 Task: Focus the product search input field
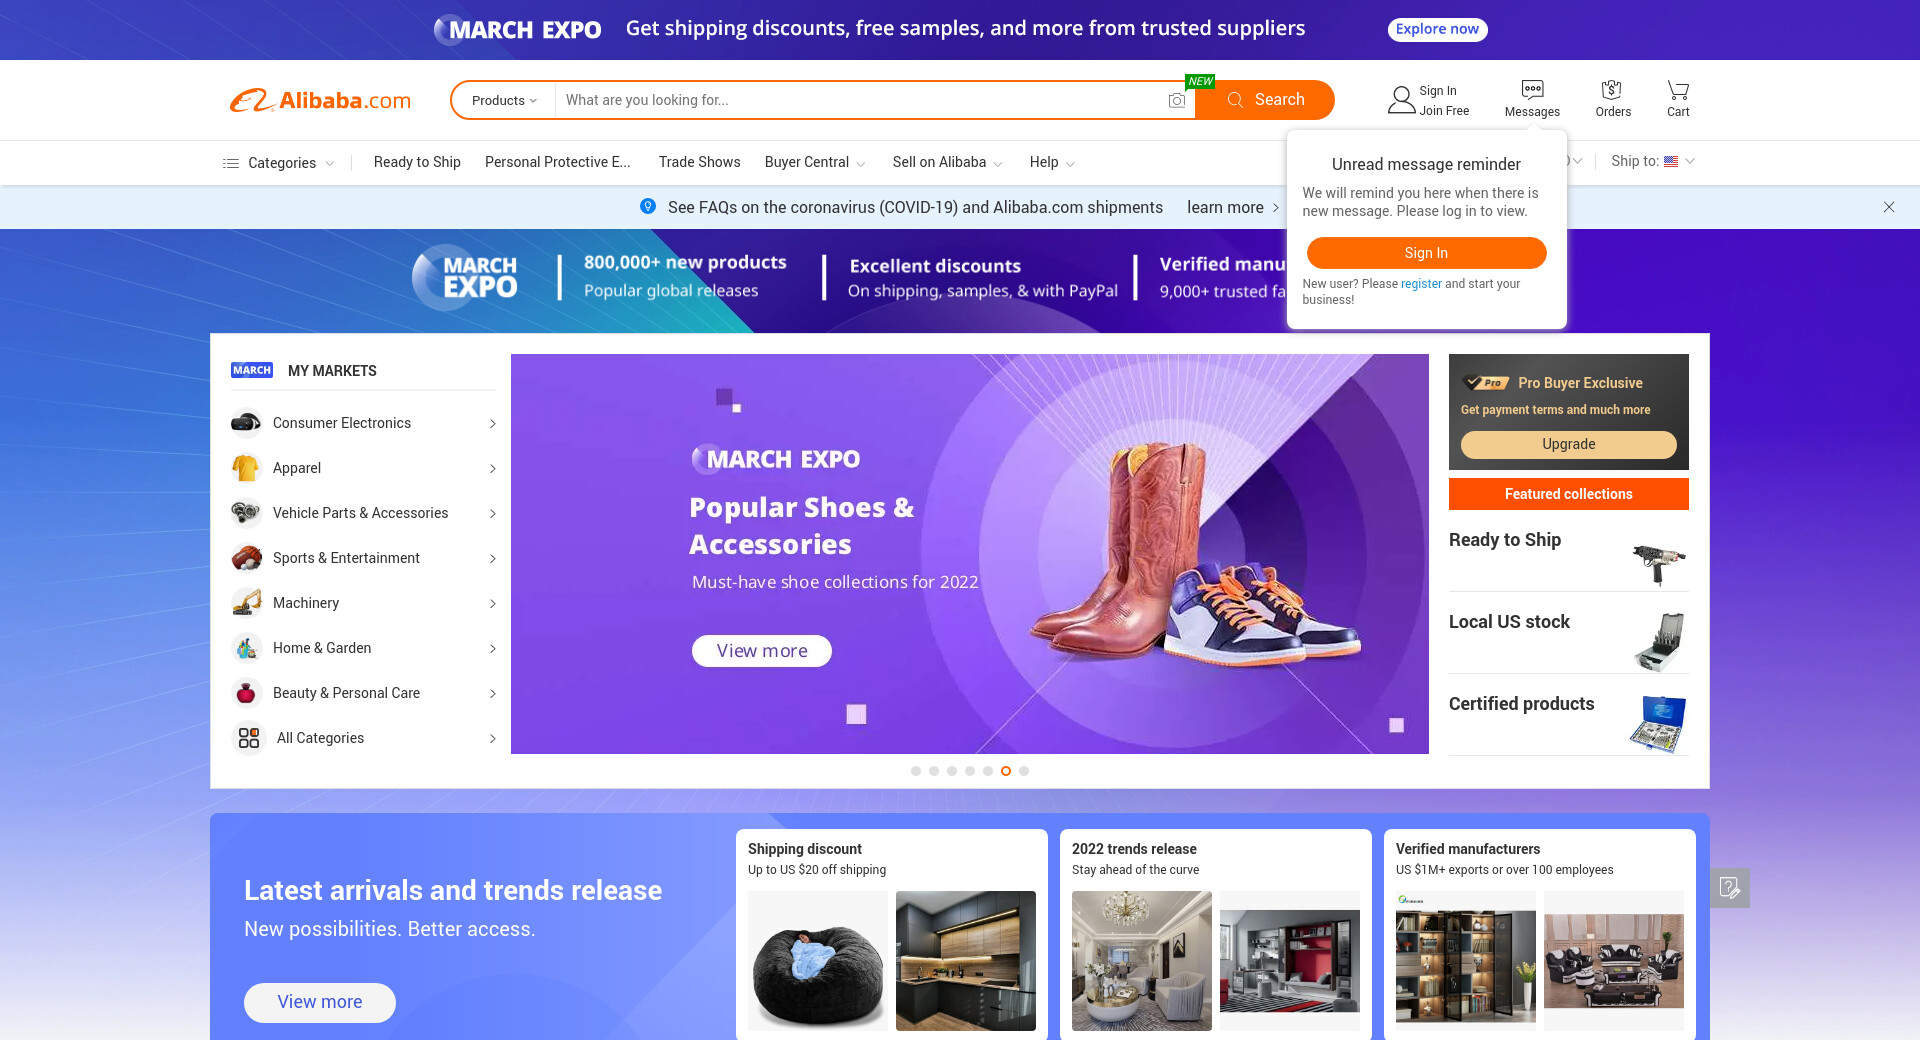tap(860, 100)
